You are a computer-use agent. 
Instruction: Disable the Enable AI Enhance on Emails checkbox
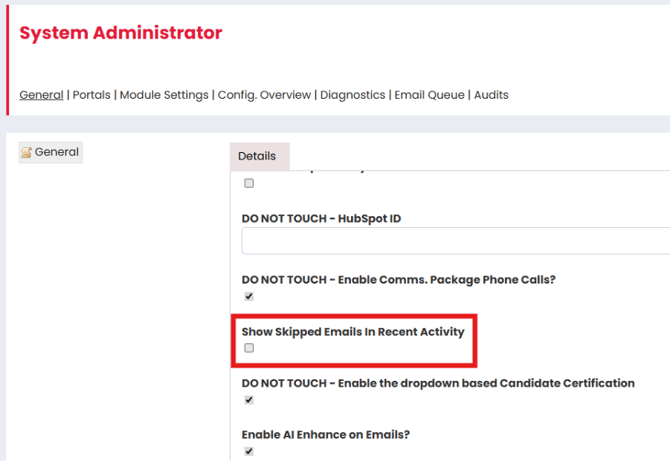click(249, 451)
